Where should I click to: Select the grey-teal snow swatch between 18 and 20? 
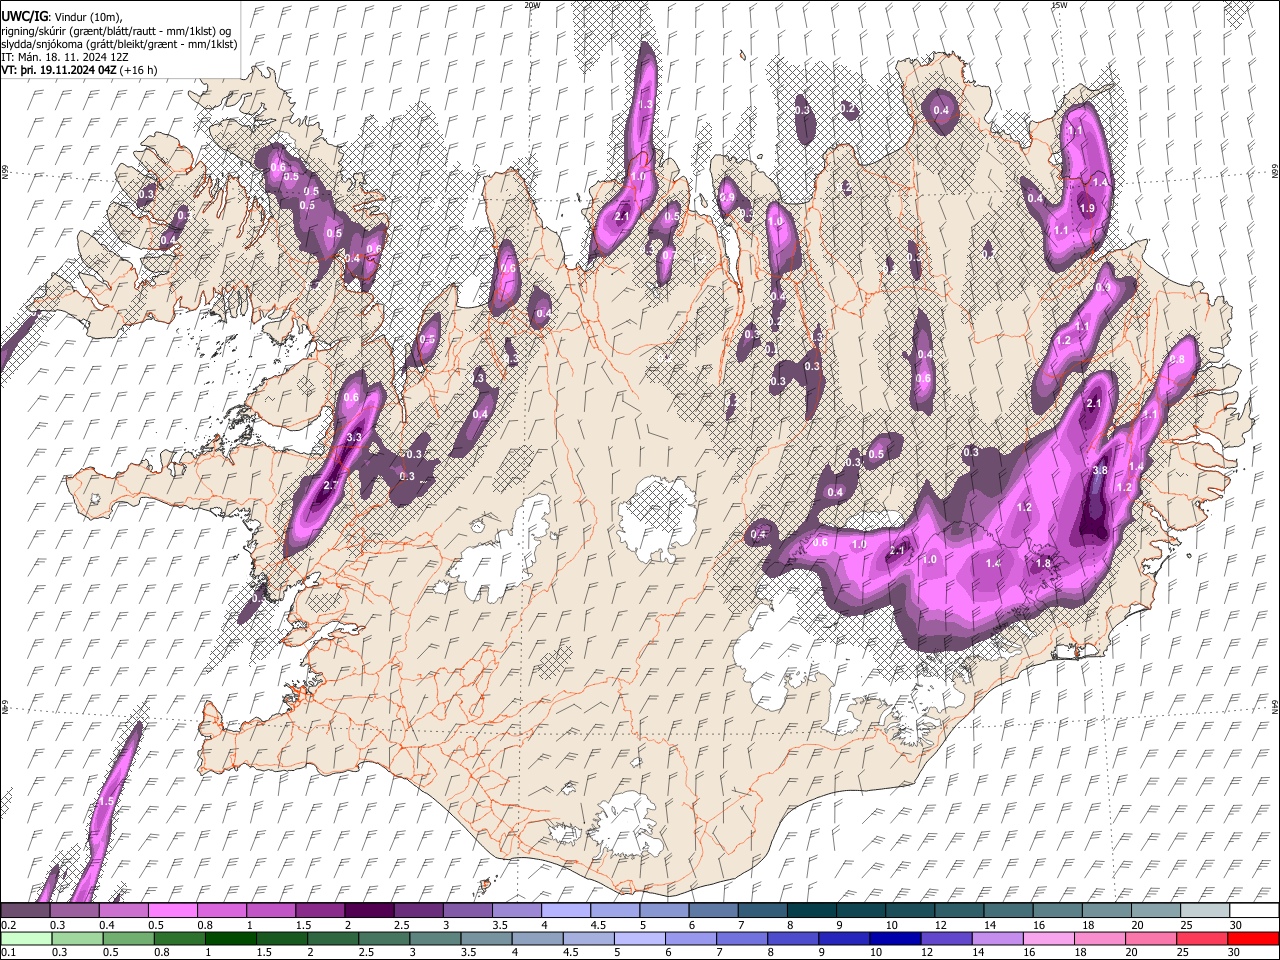(1108, 911)
